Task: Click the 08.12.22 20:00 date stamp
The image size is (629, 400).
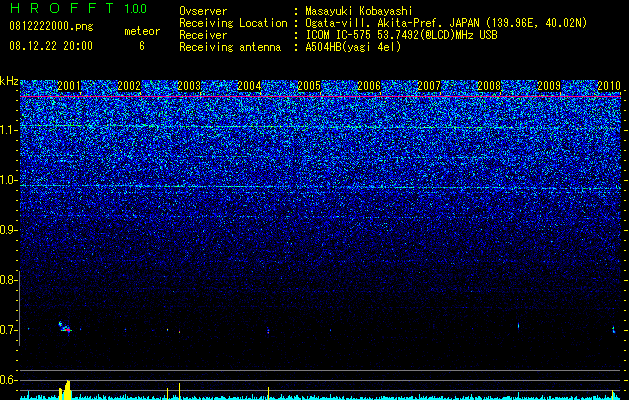Action: pos(51,46)
